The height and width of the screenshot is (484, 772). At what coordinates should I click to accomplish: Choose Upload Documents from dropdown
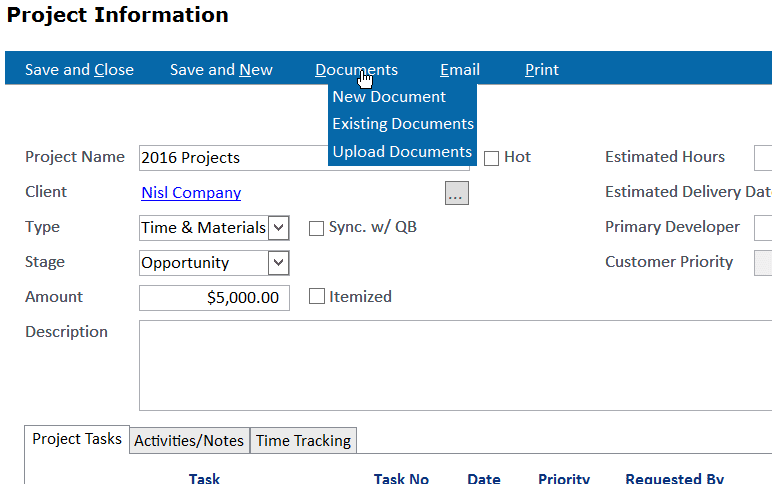(402, 152)
